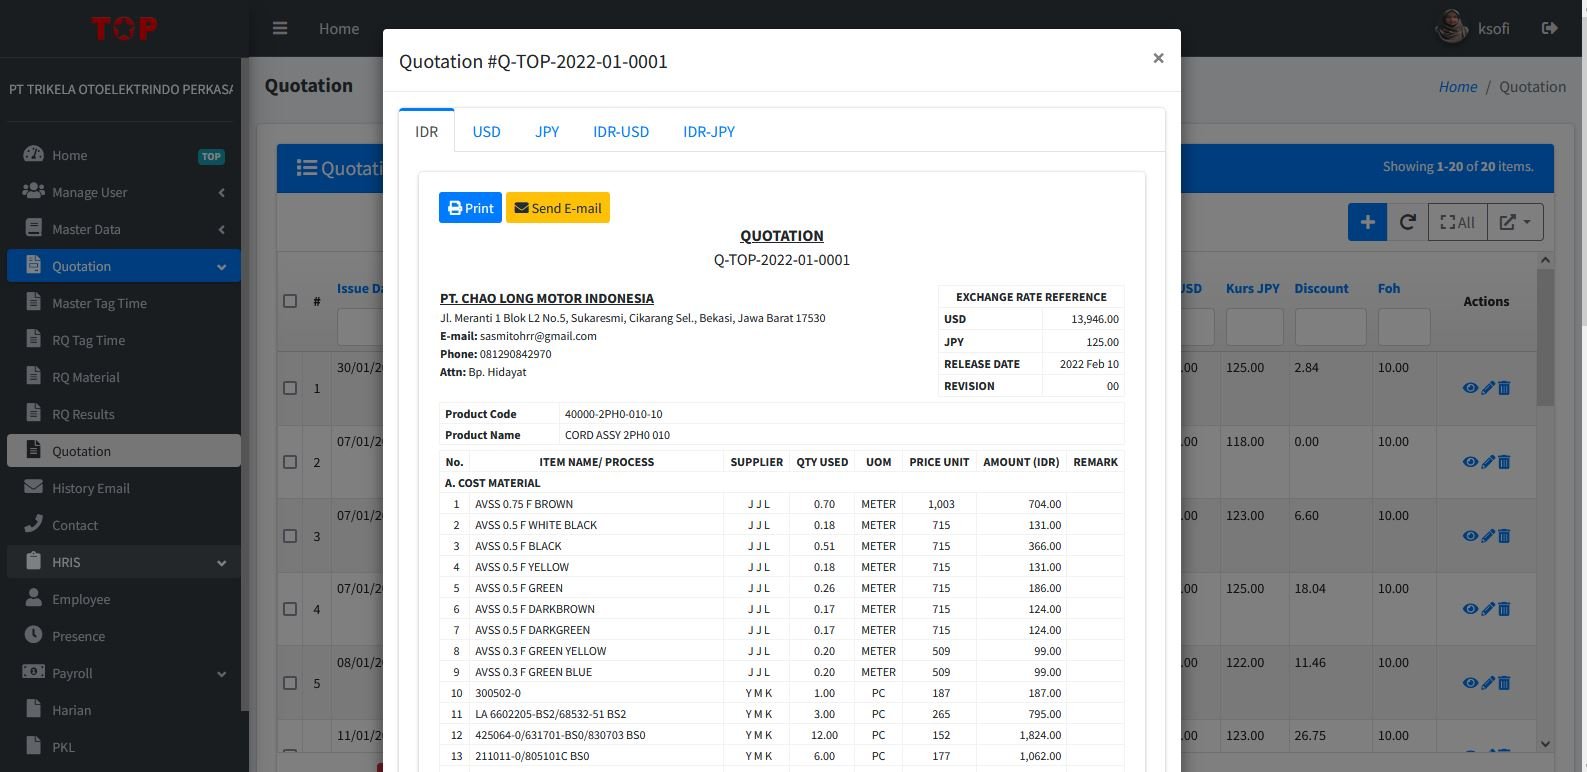Expand the Payroll sidebar menu
Viewport: 1587px width, 772px height.
(72, 673)
